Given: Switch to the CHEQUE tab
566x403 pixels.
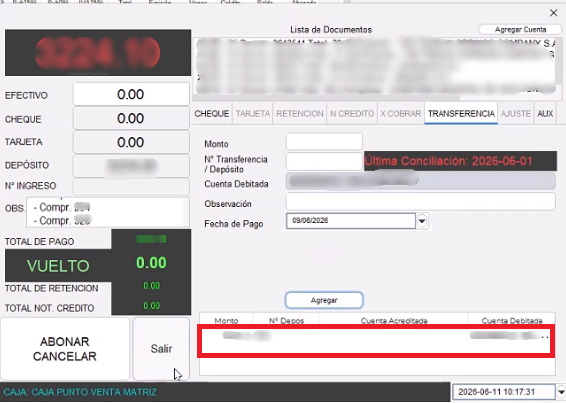Looking at the screenshot, I should click(212, 114).
